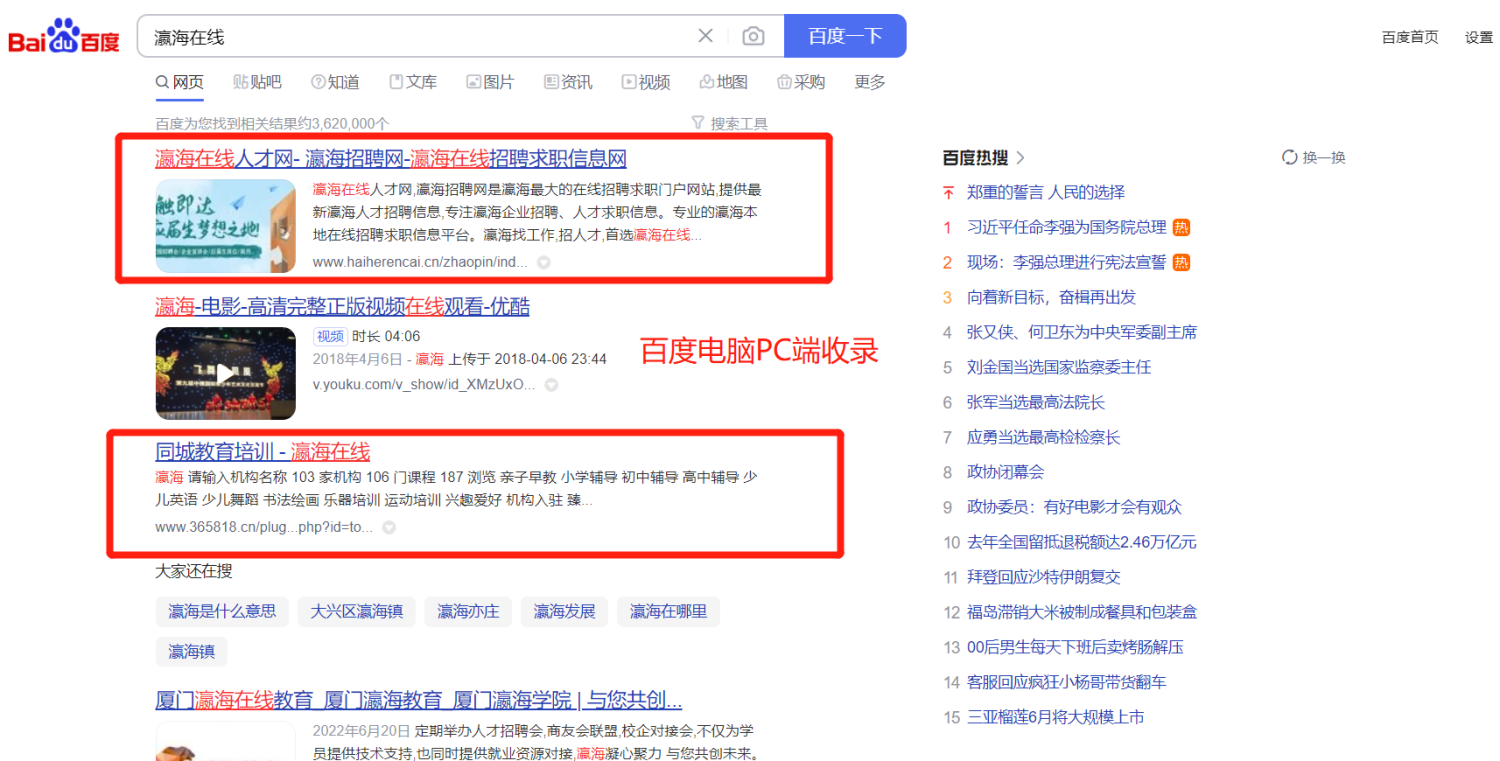The image size is (1500, 761).
Task: Open the 文库 tab
Action: (x=413, y=82)
